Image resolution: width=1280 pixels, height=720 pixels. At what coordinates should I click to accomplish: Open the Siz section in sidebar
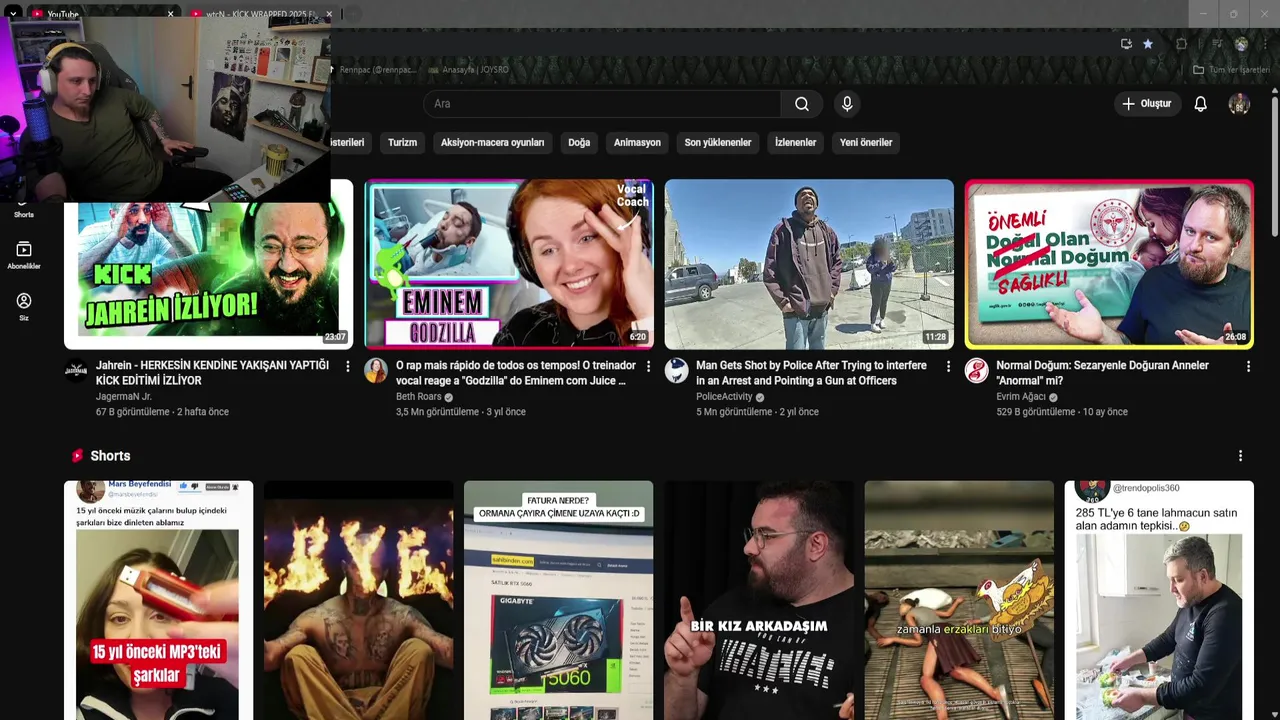24,307
